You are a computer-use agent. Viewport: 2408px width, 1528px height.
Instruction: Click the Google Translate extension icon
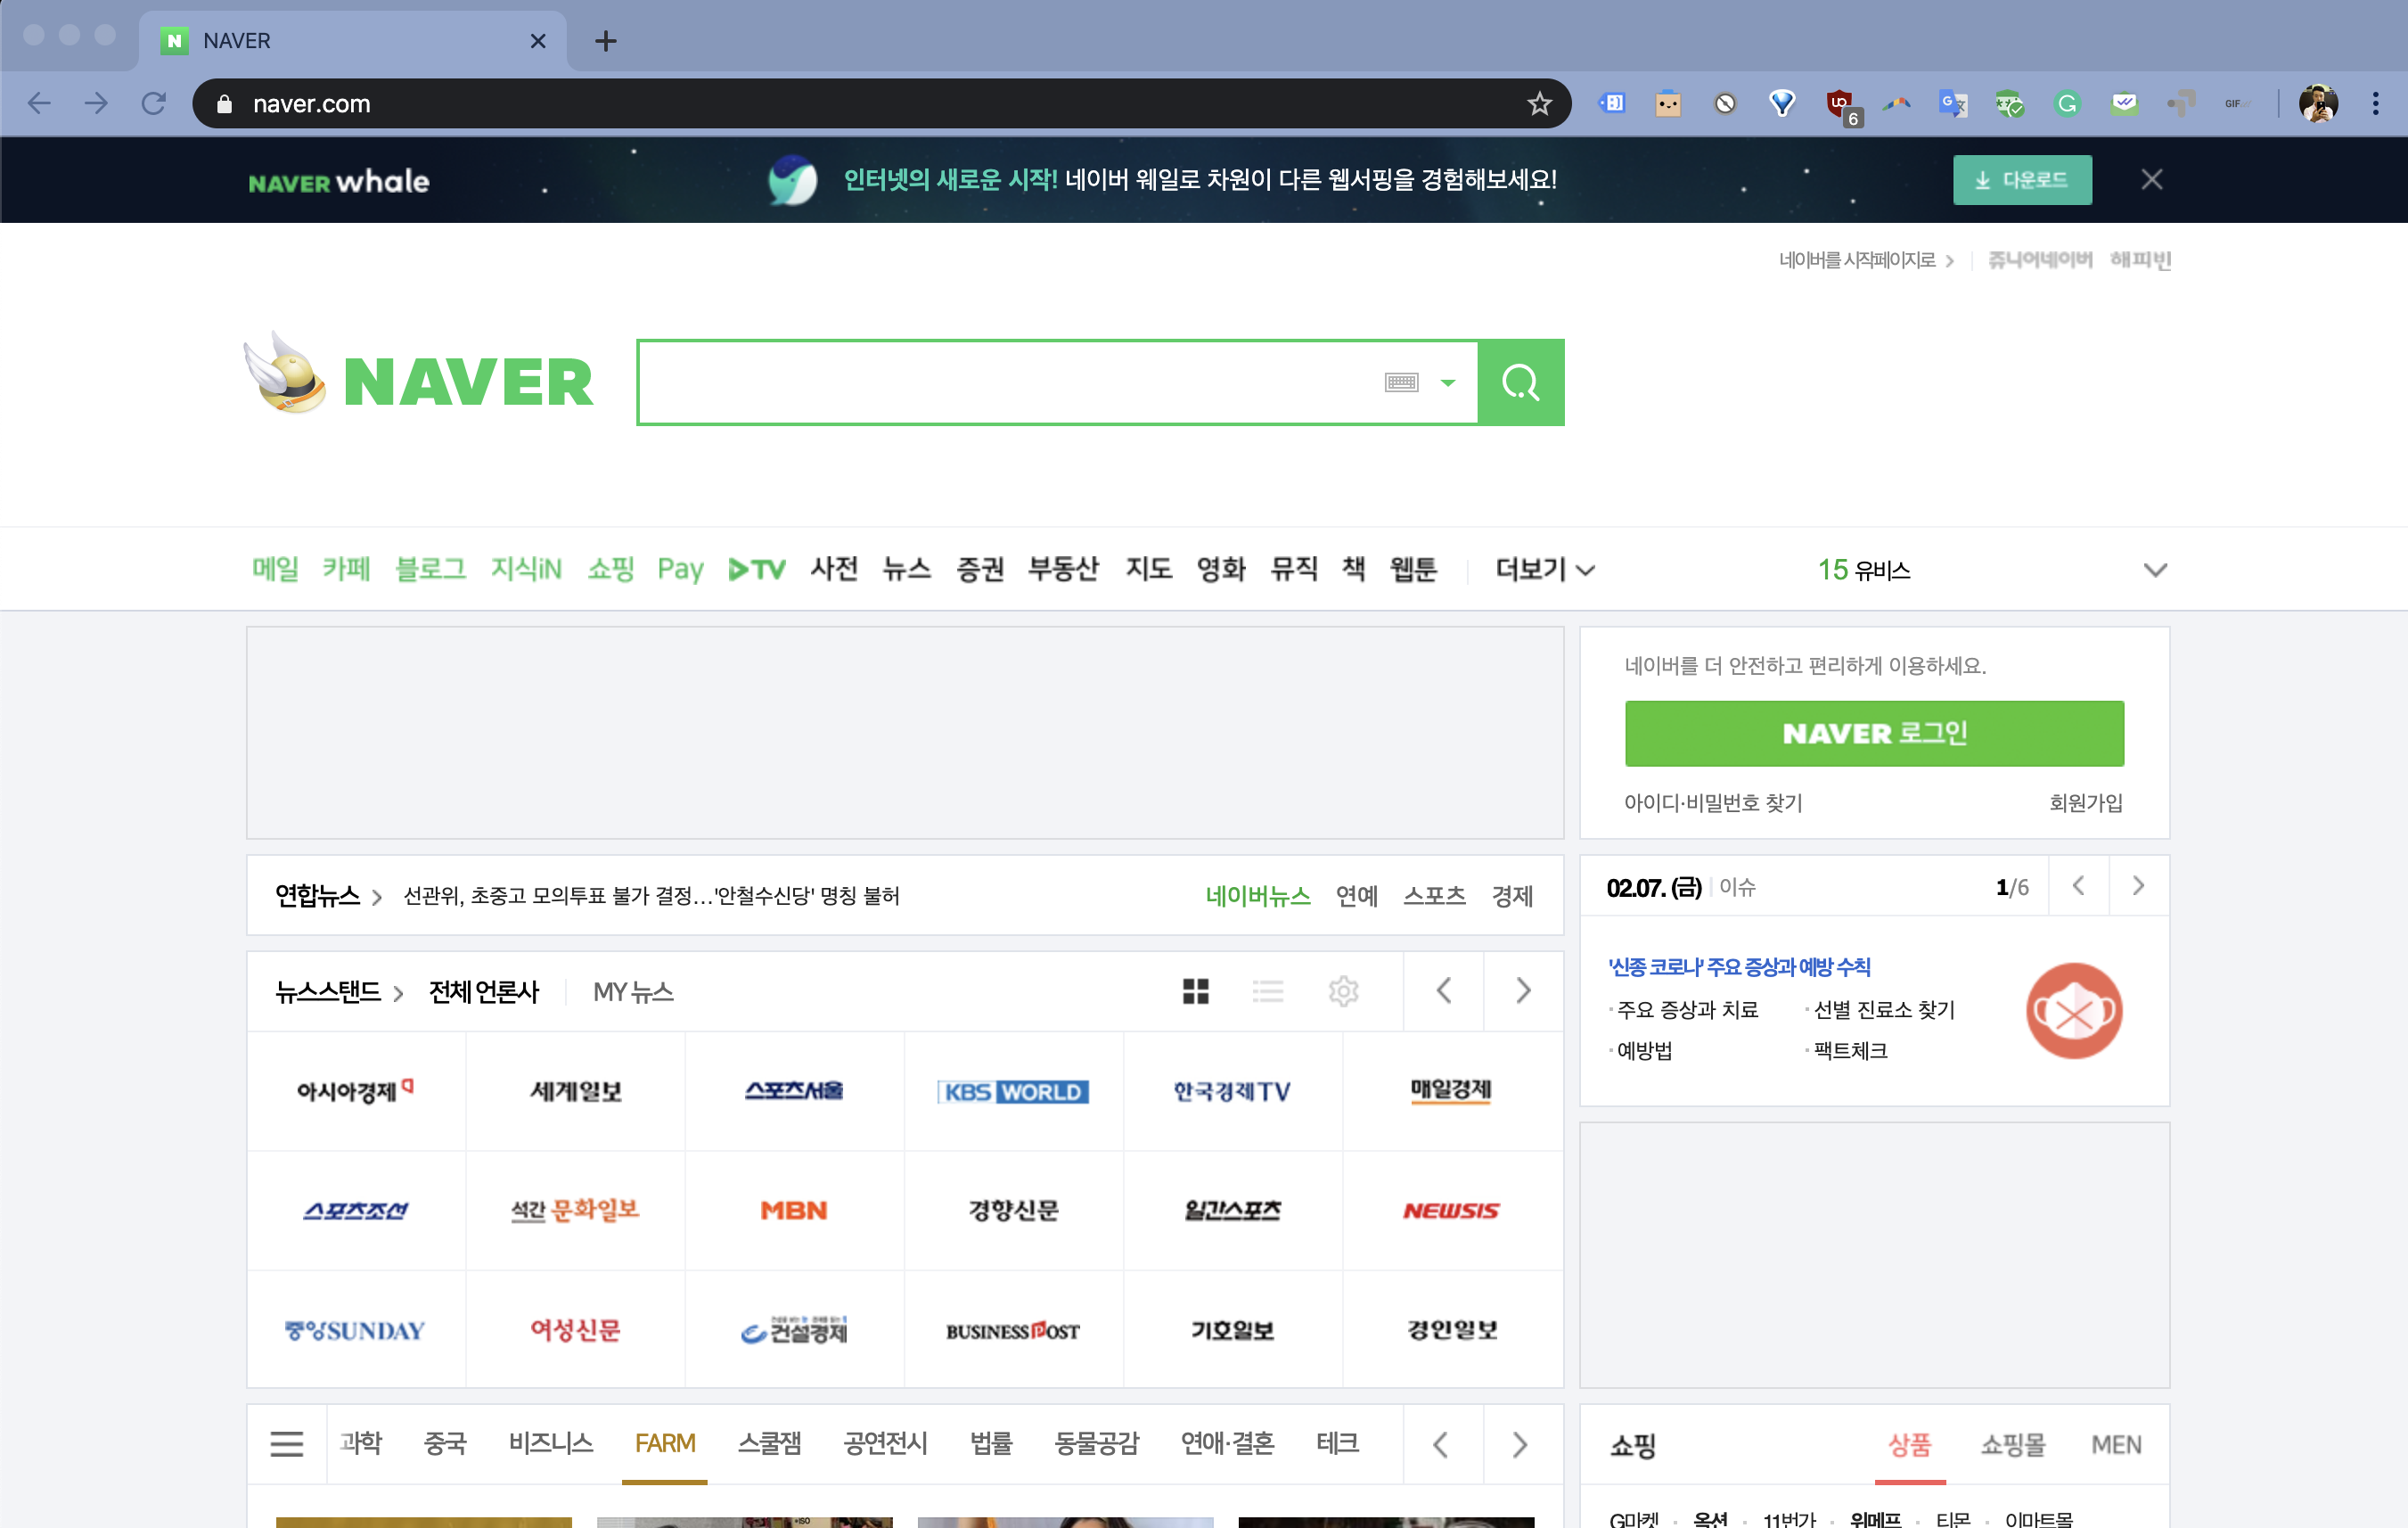(1952, 103)
